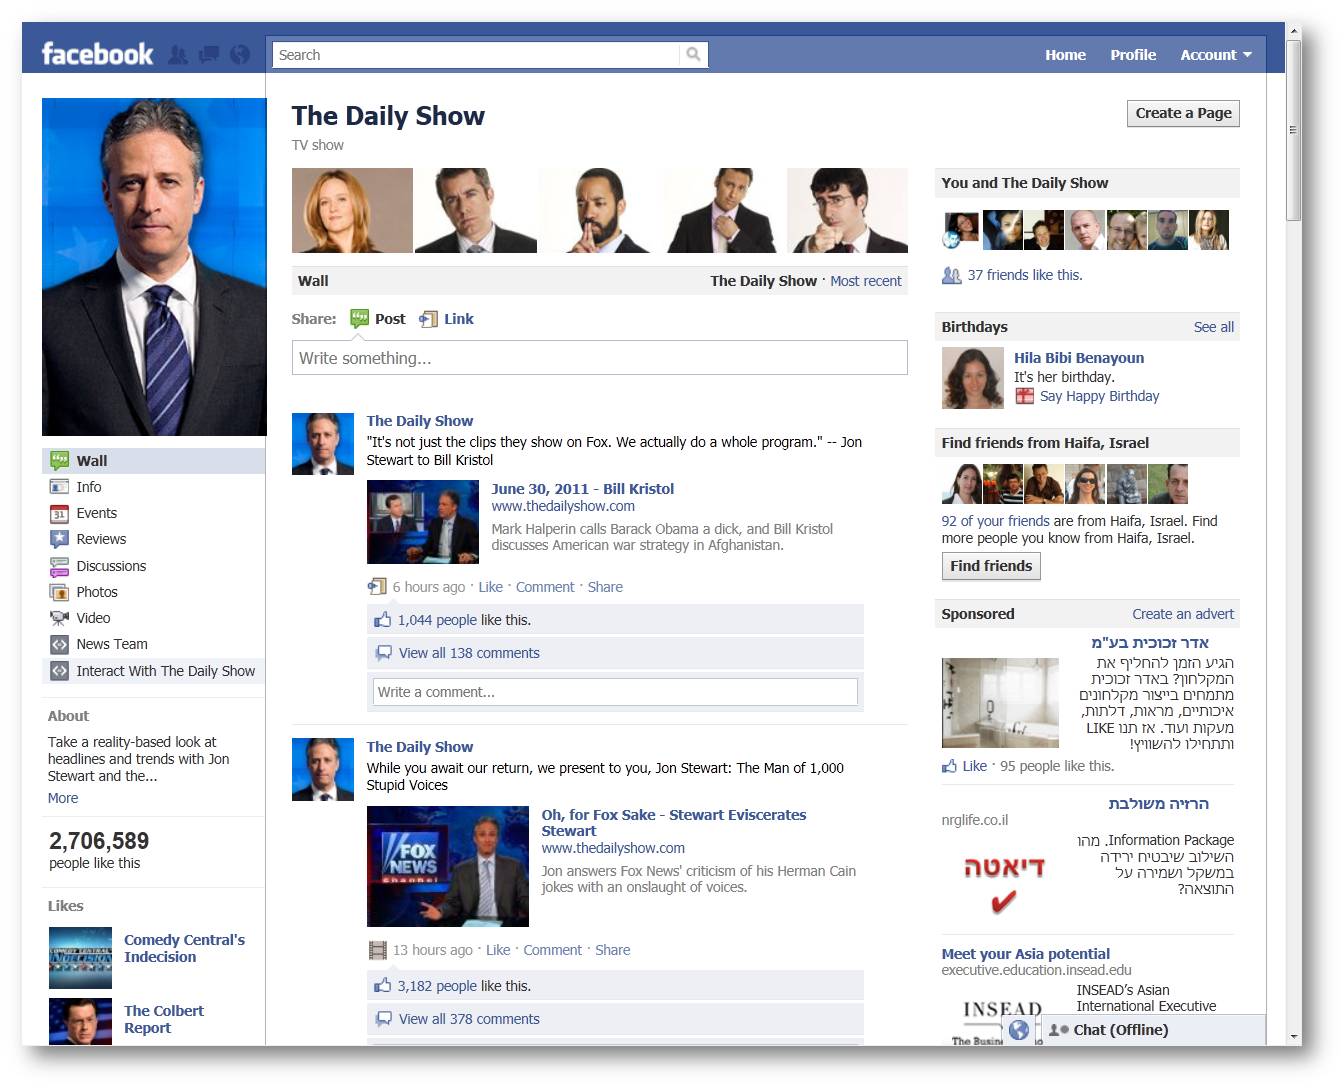1344x1088 pixels.
Task: Click thumbs-up icon beside 1,044 people
Action: coord(382,620)
